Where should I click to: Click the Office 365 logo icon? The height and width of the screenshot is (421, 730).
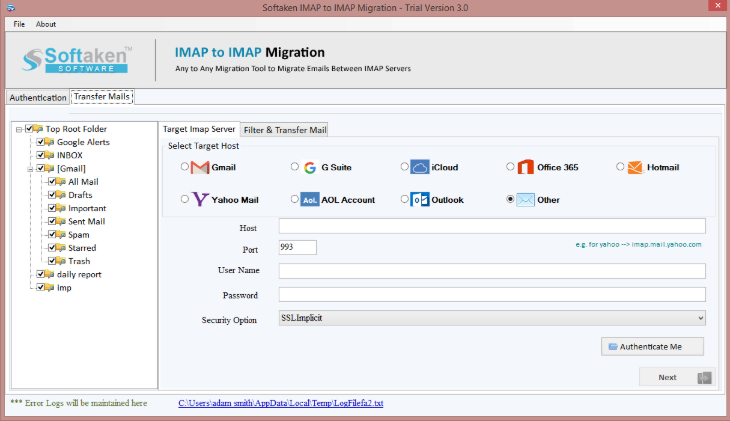[x=526, y=167]
